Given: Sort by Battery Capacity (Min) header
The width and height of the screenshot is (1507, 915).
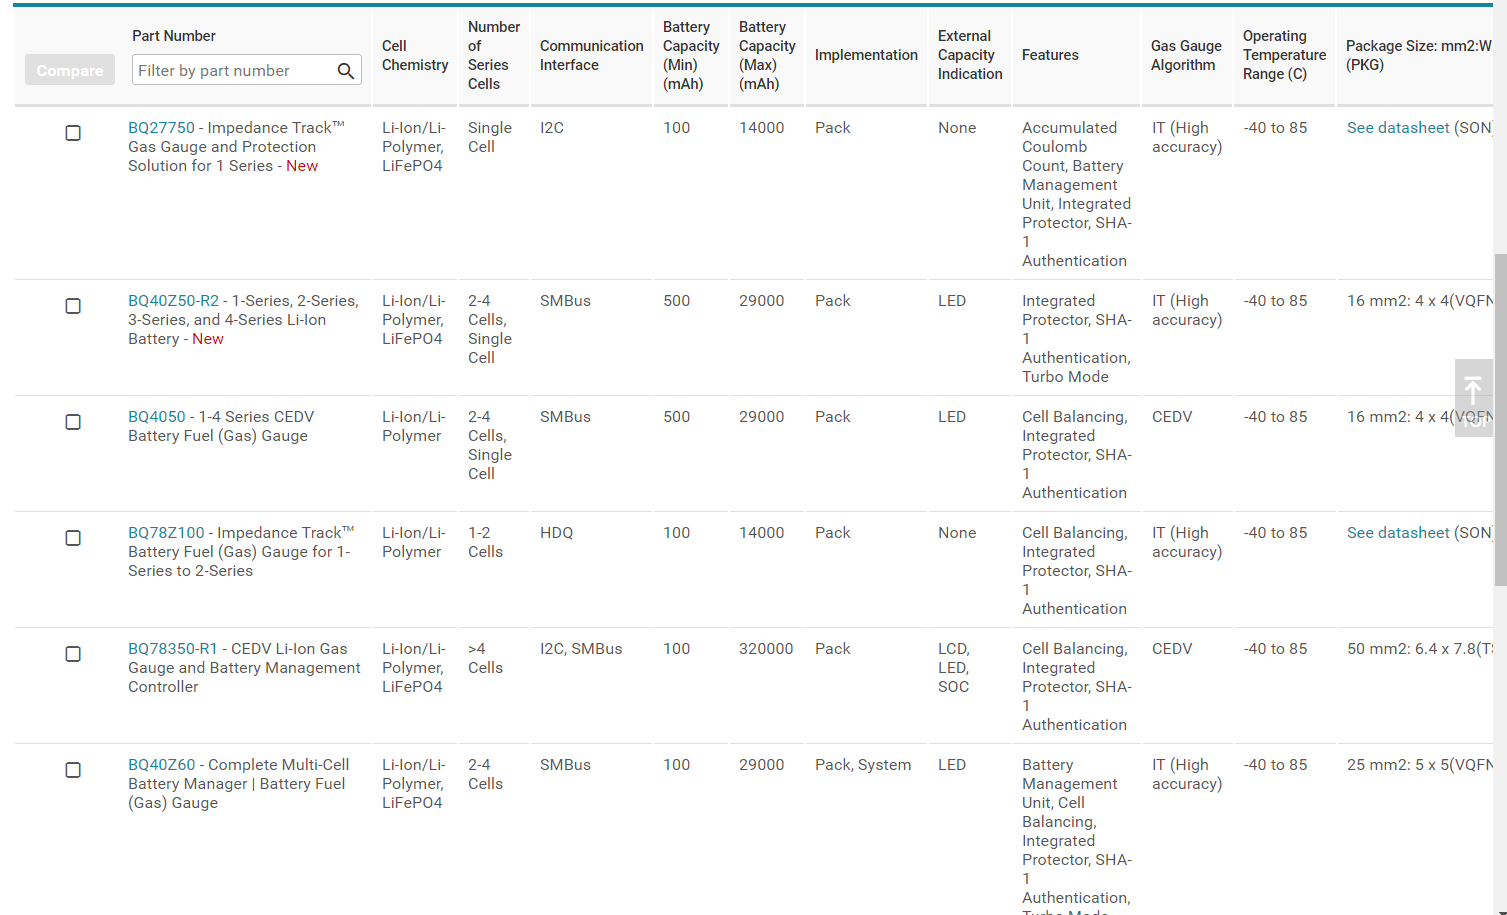Looking at the screenshot, I should click(691, 55).
